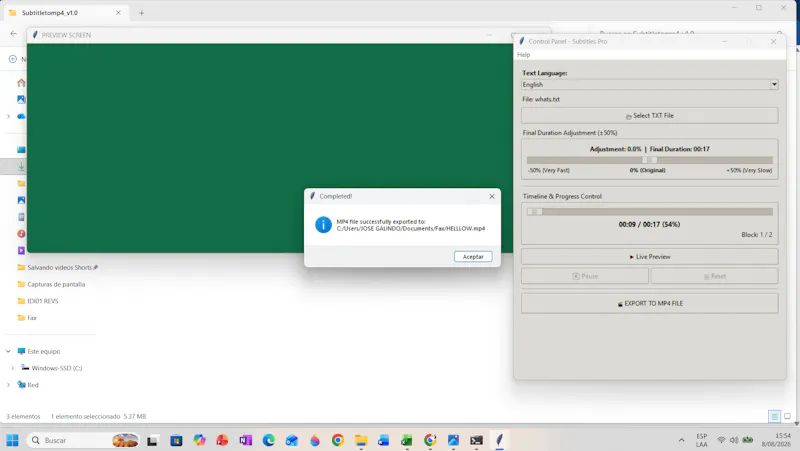Open Task View on taskbar

152,440
